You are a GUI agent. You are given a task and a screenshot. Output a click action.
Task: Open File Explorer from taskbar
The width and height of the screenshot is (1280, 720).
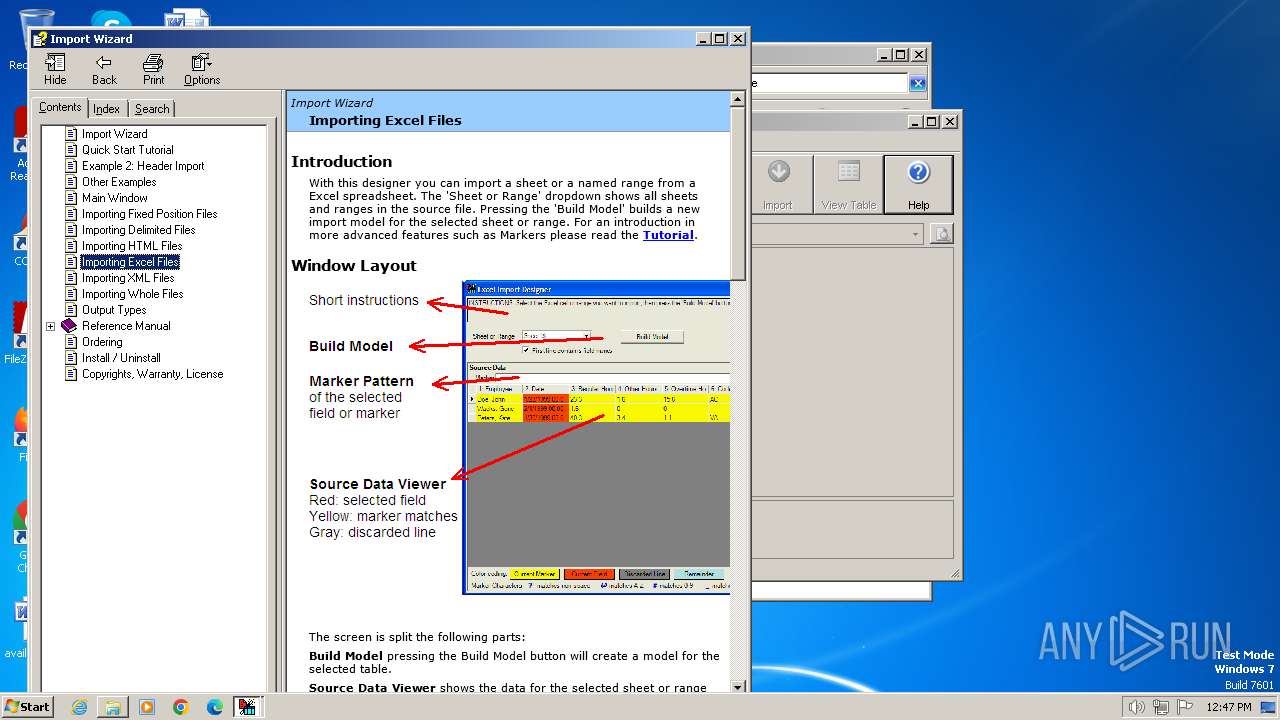(113, 707)
